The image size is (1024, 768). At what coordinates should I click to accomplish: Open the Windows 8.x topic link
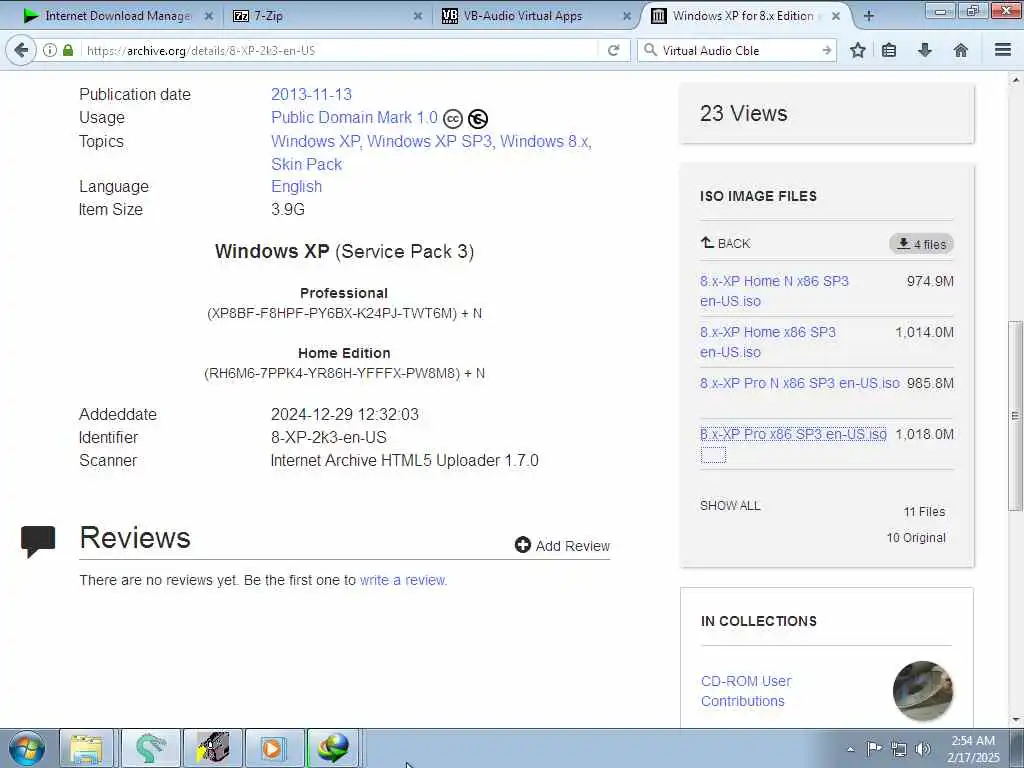tap(545, 141)
